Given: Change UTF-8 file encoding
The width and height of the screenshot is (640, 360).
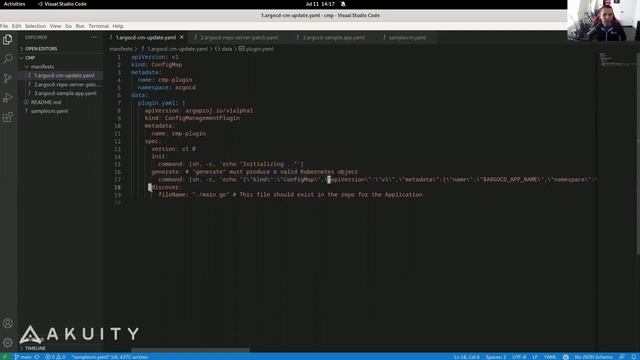Looking at the screenshot, I should [519, 357].
